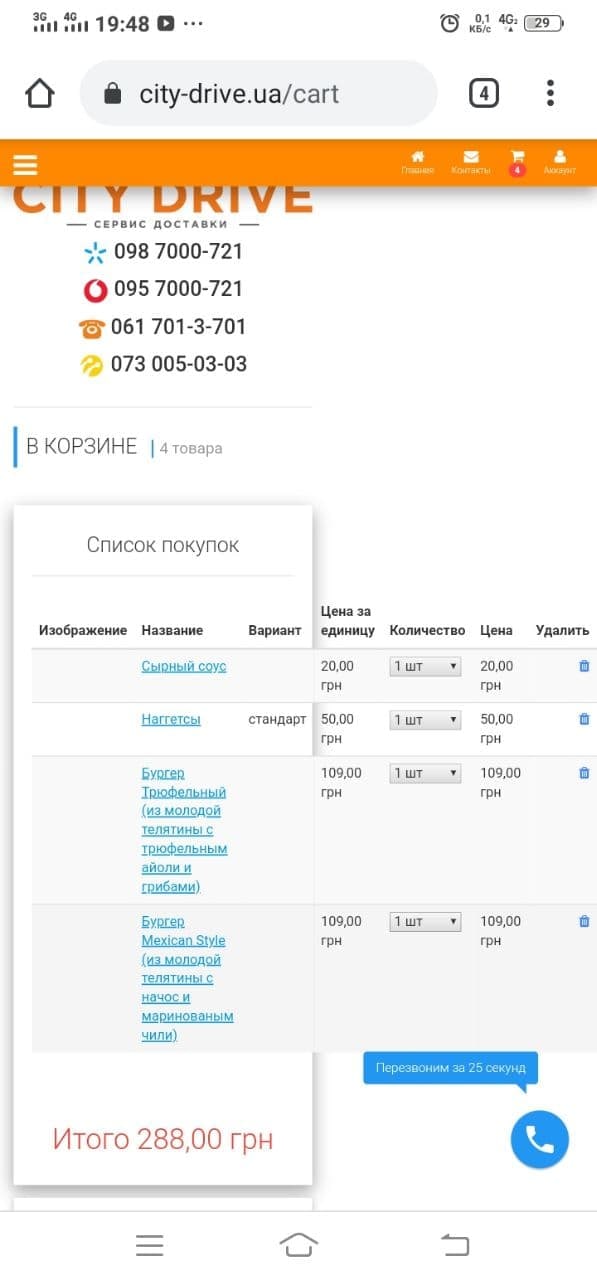The height and width of the screenshot is (1280, 597).
Task: Tap the Kyivstar icon beside 098 7000-721
Action: click(94, 252)
